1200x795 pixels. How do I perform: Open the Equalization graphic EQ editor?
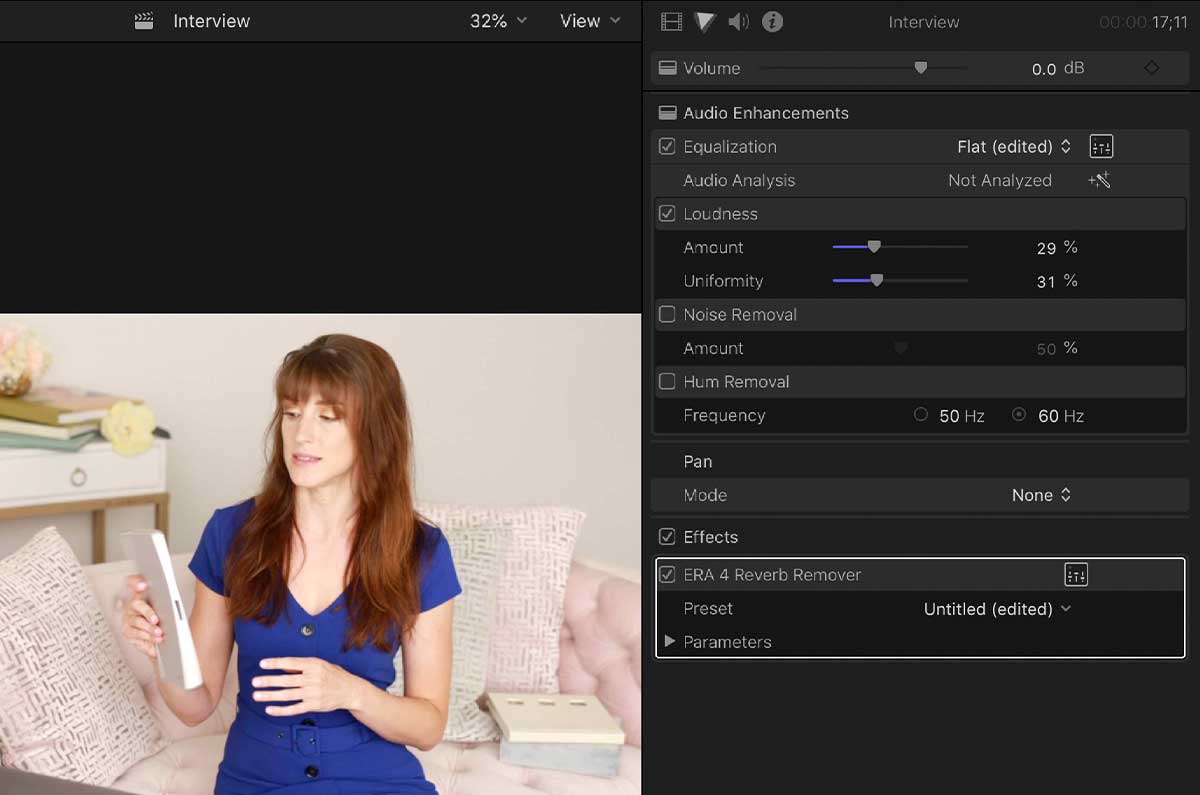point(1101,146)
